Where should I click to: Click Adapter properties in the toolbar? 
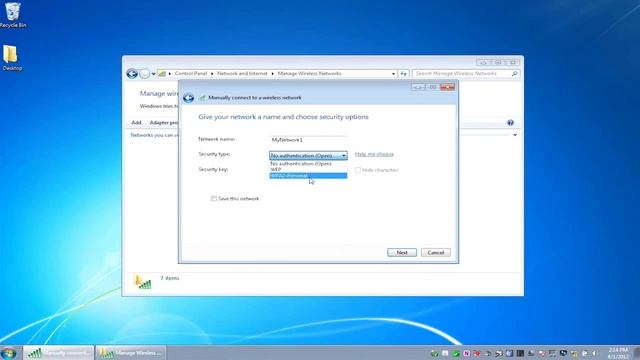click(x=163, y=122)
